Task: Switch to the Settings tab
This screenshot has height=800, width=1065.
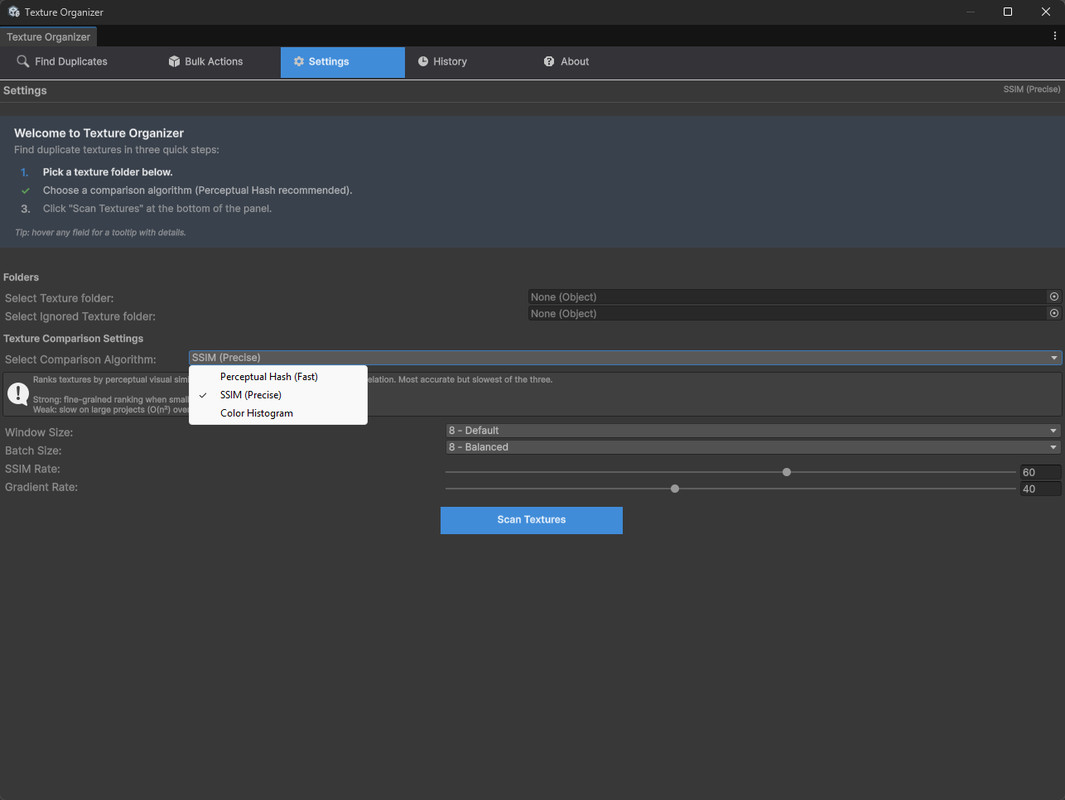Action: tap(342, 62)
